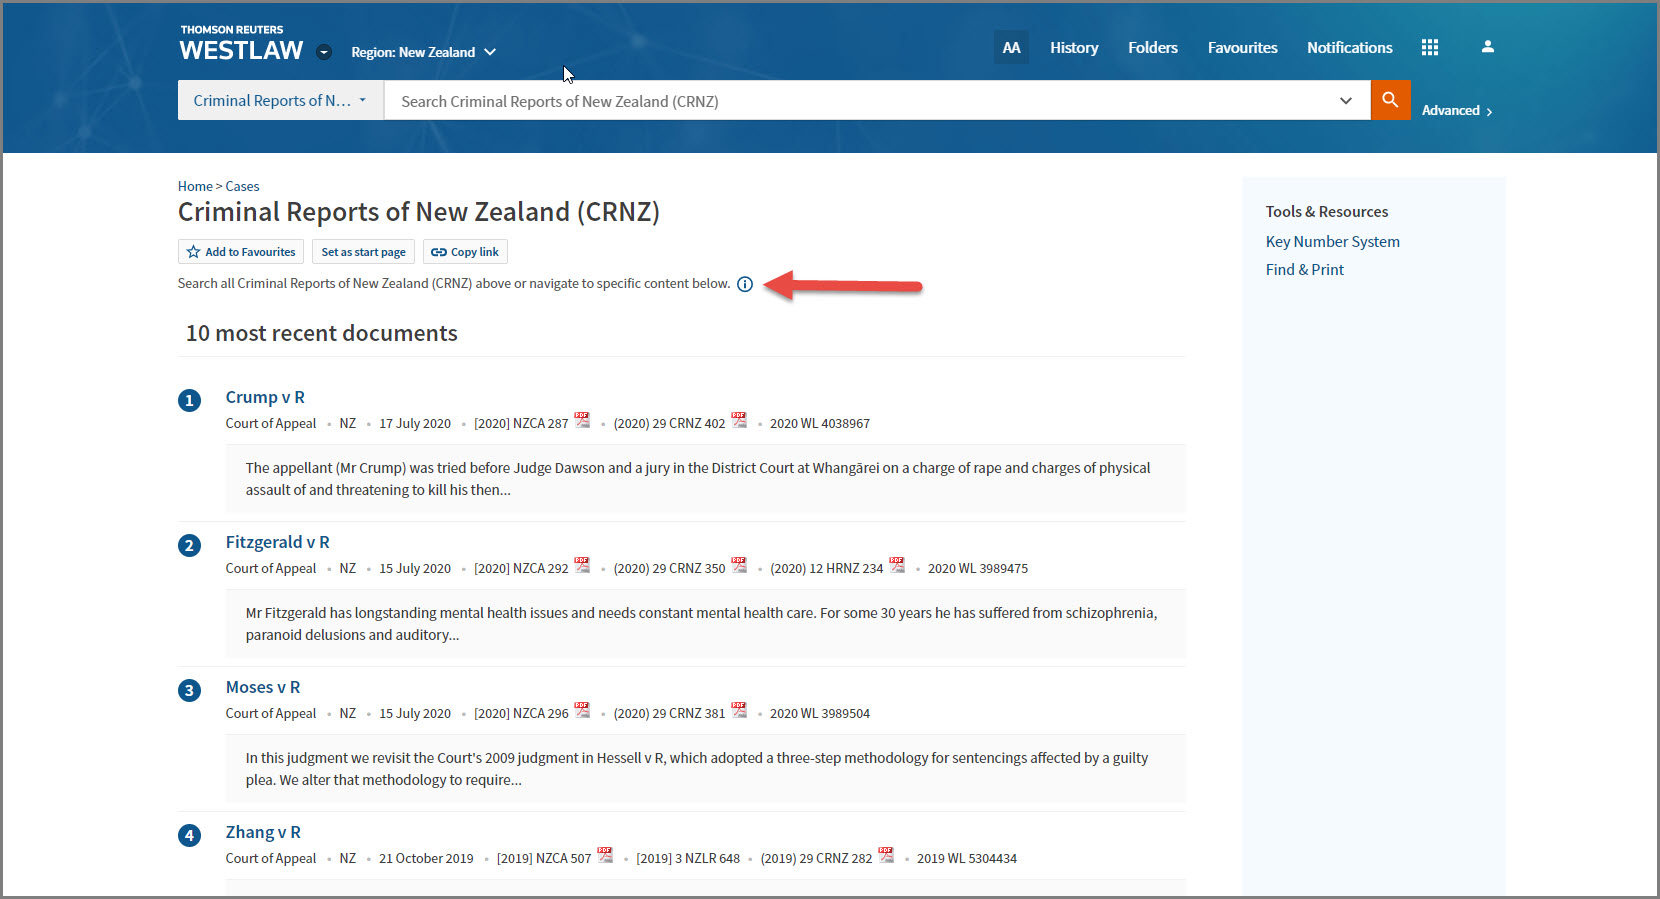1660x899 pixels.
Task: Open PDF icon next to (2020) 29 CRNZ 402
Action: coord(739,420)
